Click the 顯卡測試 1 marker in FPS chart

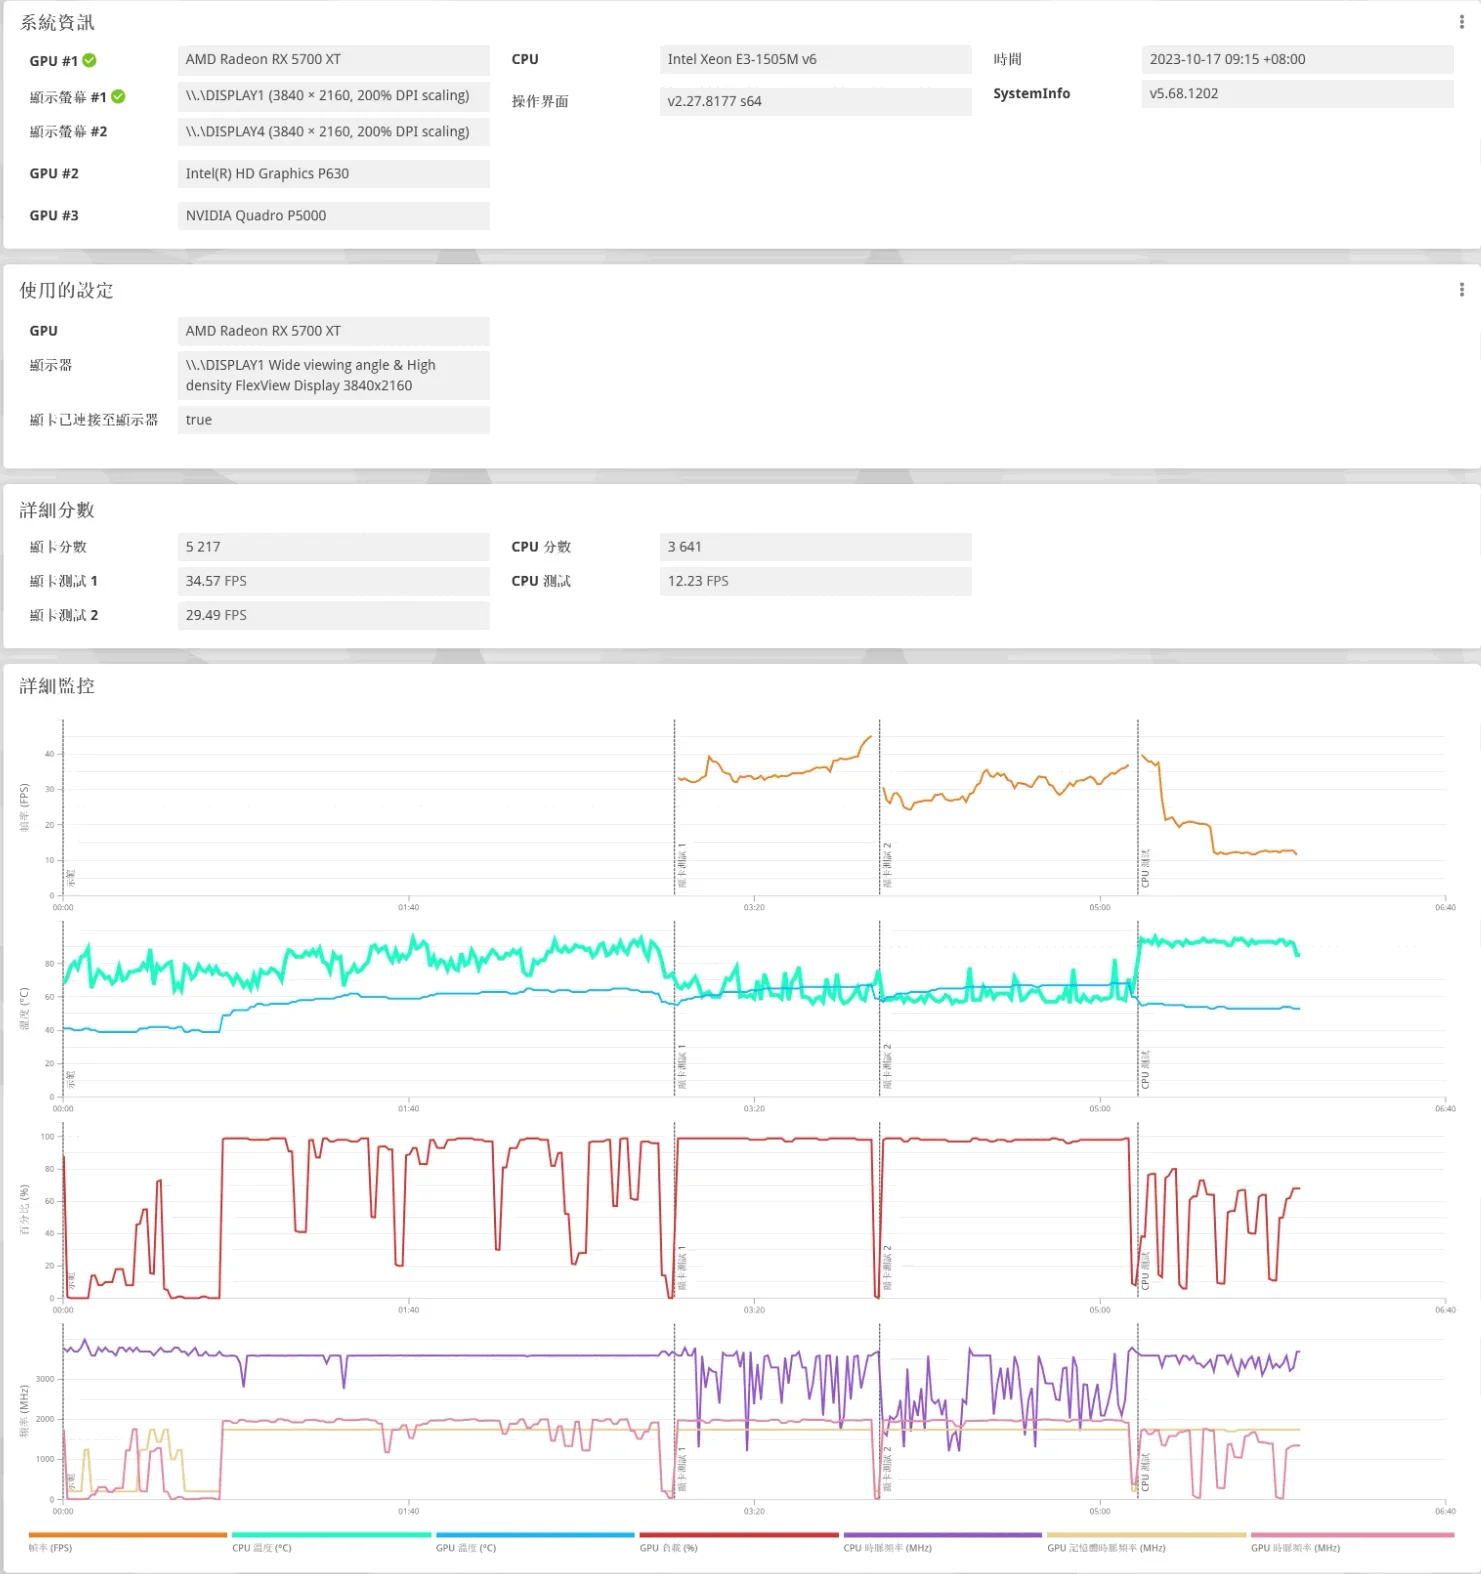[682, 865]
